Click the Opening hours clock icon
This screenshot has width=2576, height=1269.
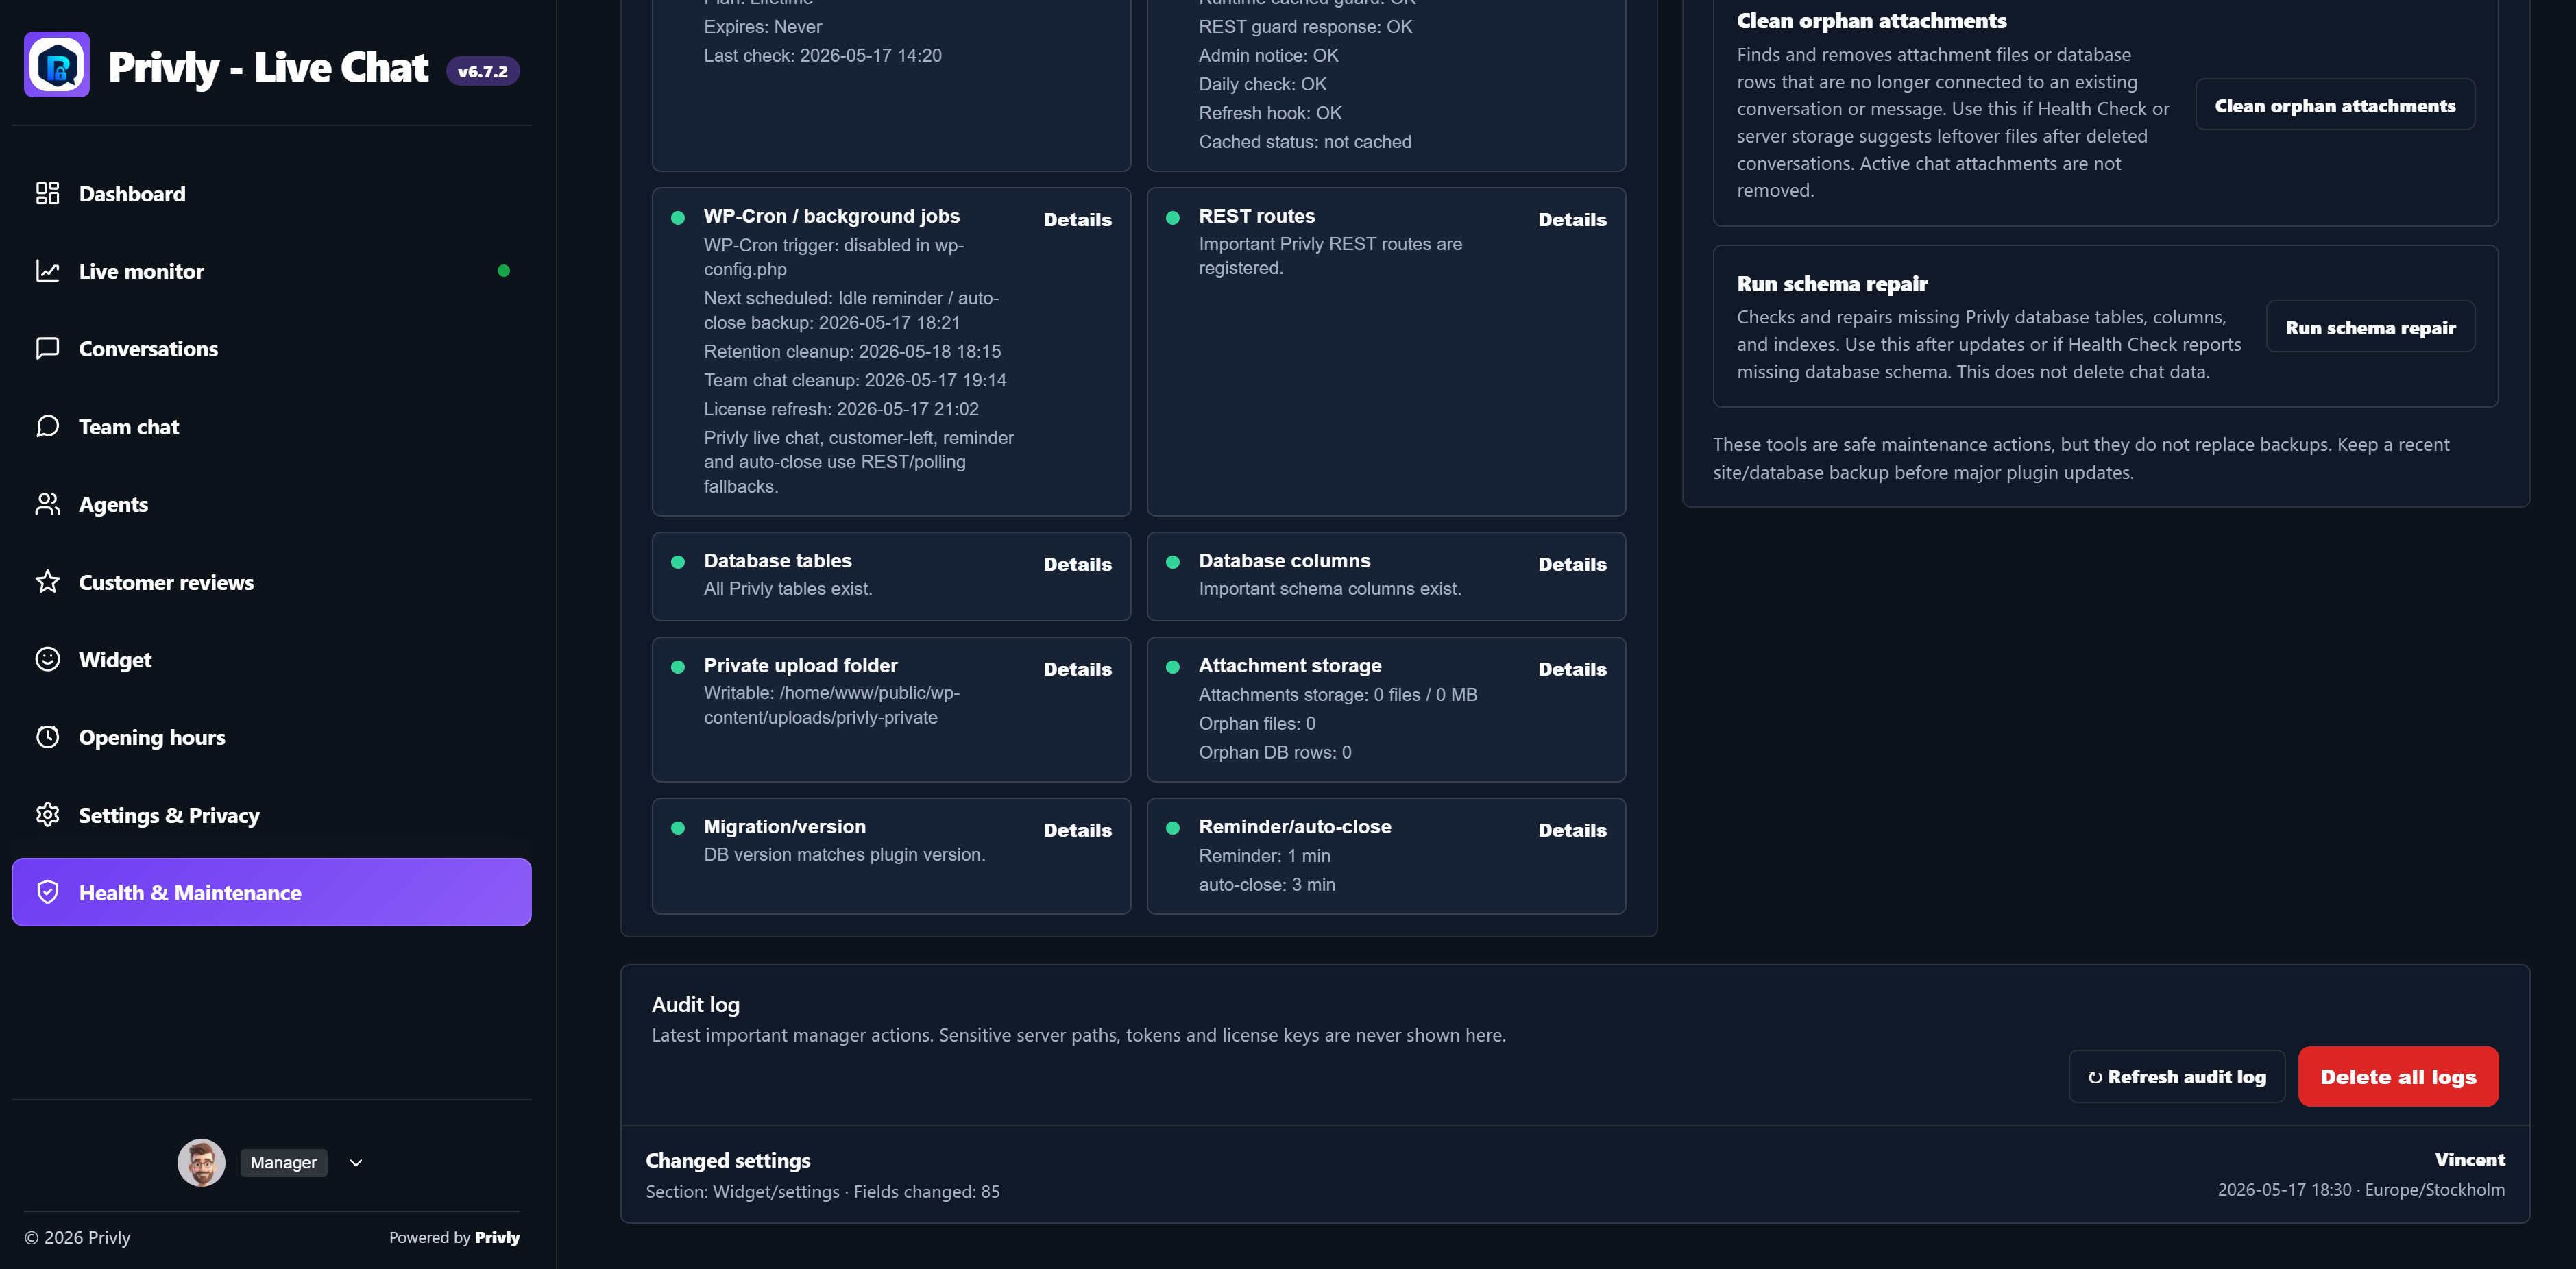click(x=47, y=737)
